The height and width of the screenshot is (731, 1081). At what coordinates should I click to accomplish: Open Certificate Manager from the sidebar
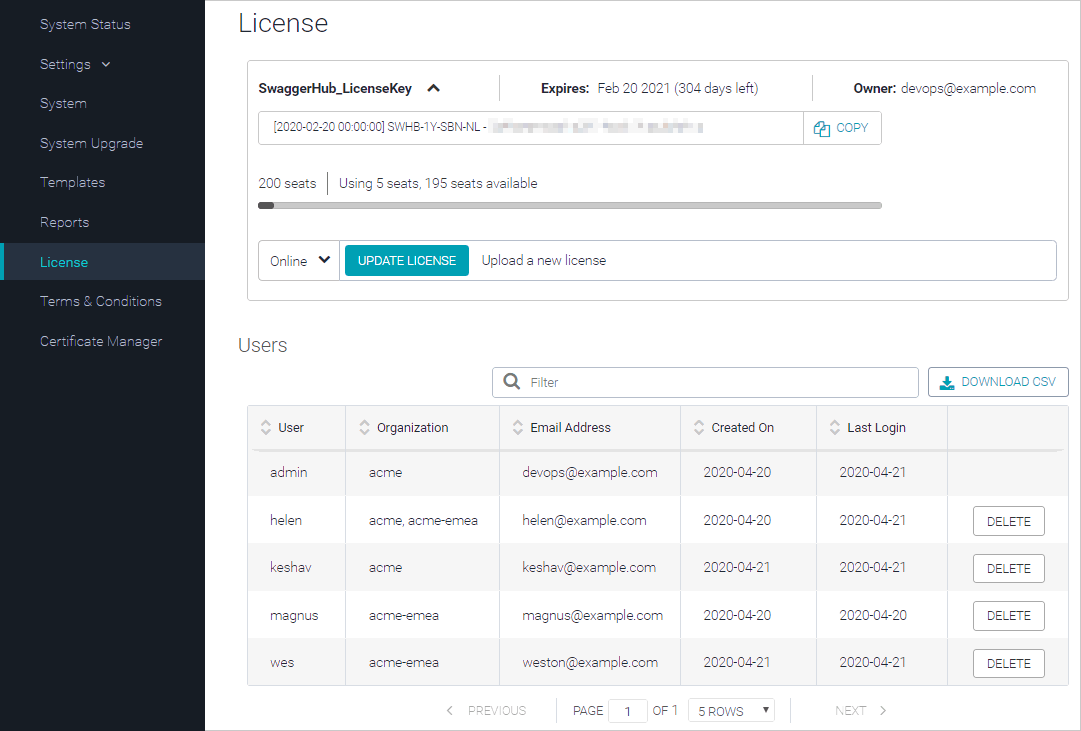point(103,341)
